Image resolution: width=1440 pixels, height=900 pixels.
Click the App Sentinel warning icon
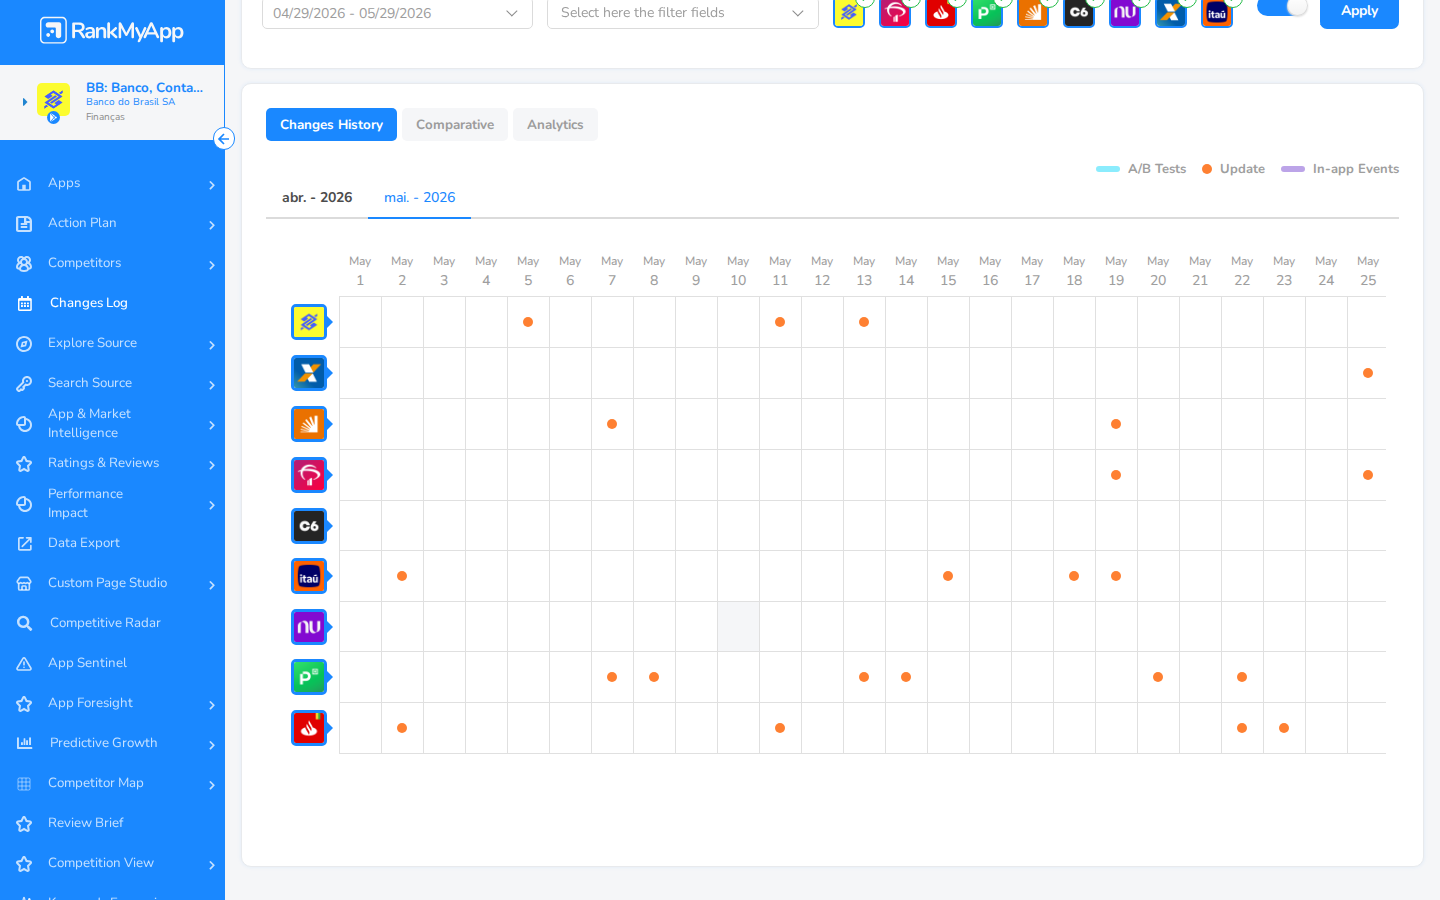click(24, 664)
